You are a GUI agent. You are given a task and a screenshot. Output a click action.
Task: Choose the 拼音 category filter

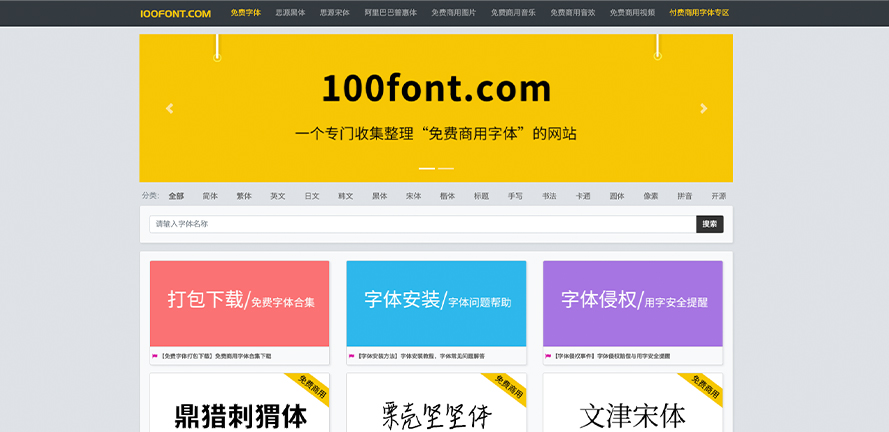(x=685, y=196)
